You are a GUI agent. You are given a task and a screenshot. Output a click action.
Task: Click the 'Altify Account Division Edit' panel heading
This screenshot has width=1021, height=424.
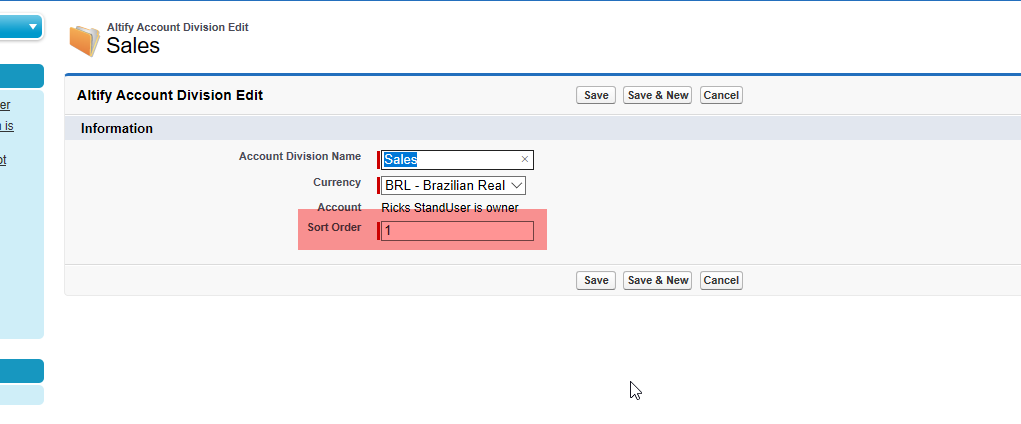(x=170, y=95)
